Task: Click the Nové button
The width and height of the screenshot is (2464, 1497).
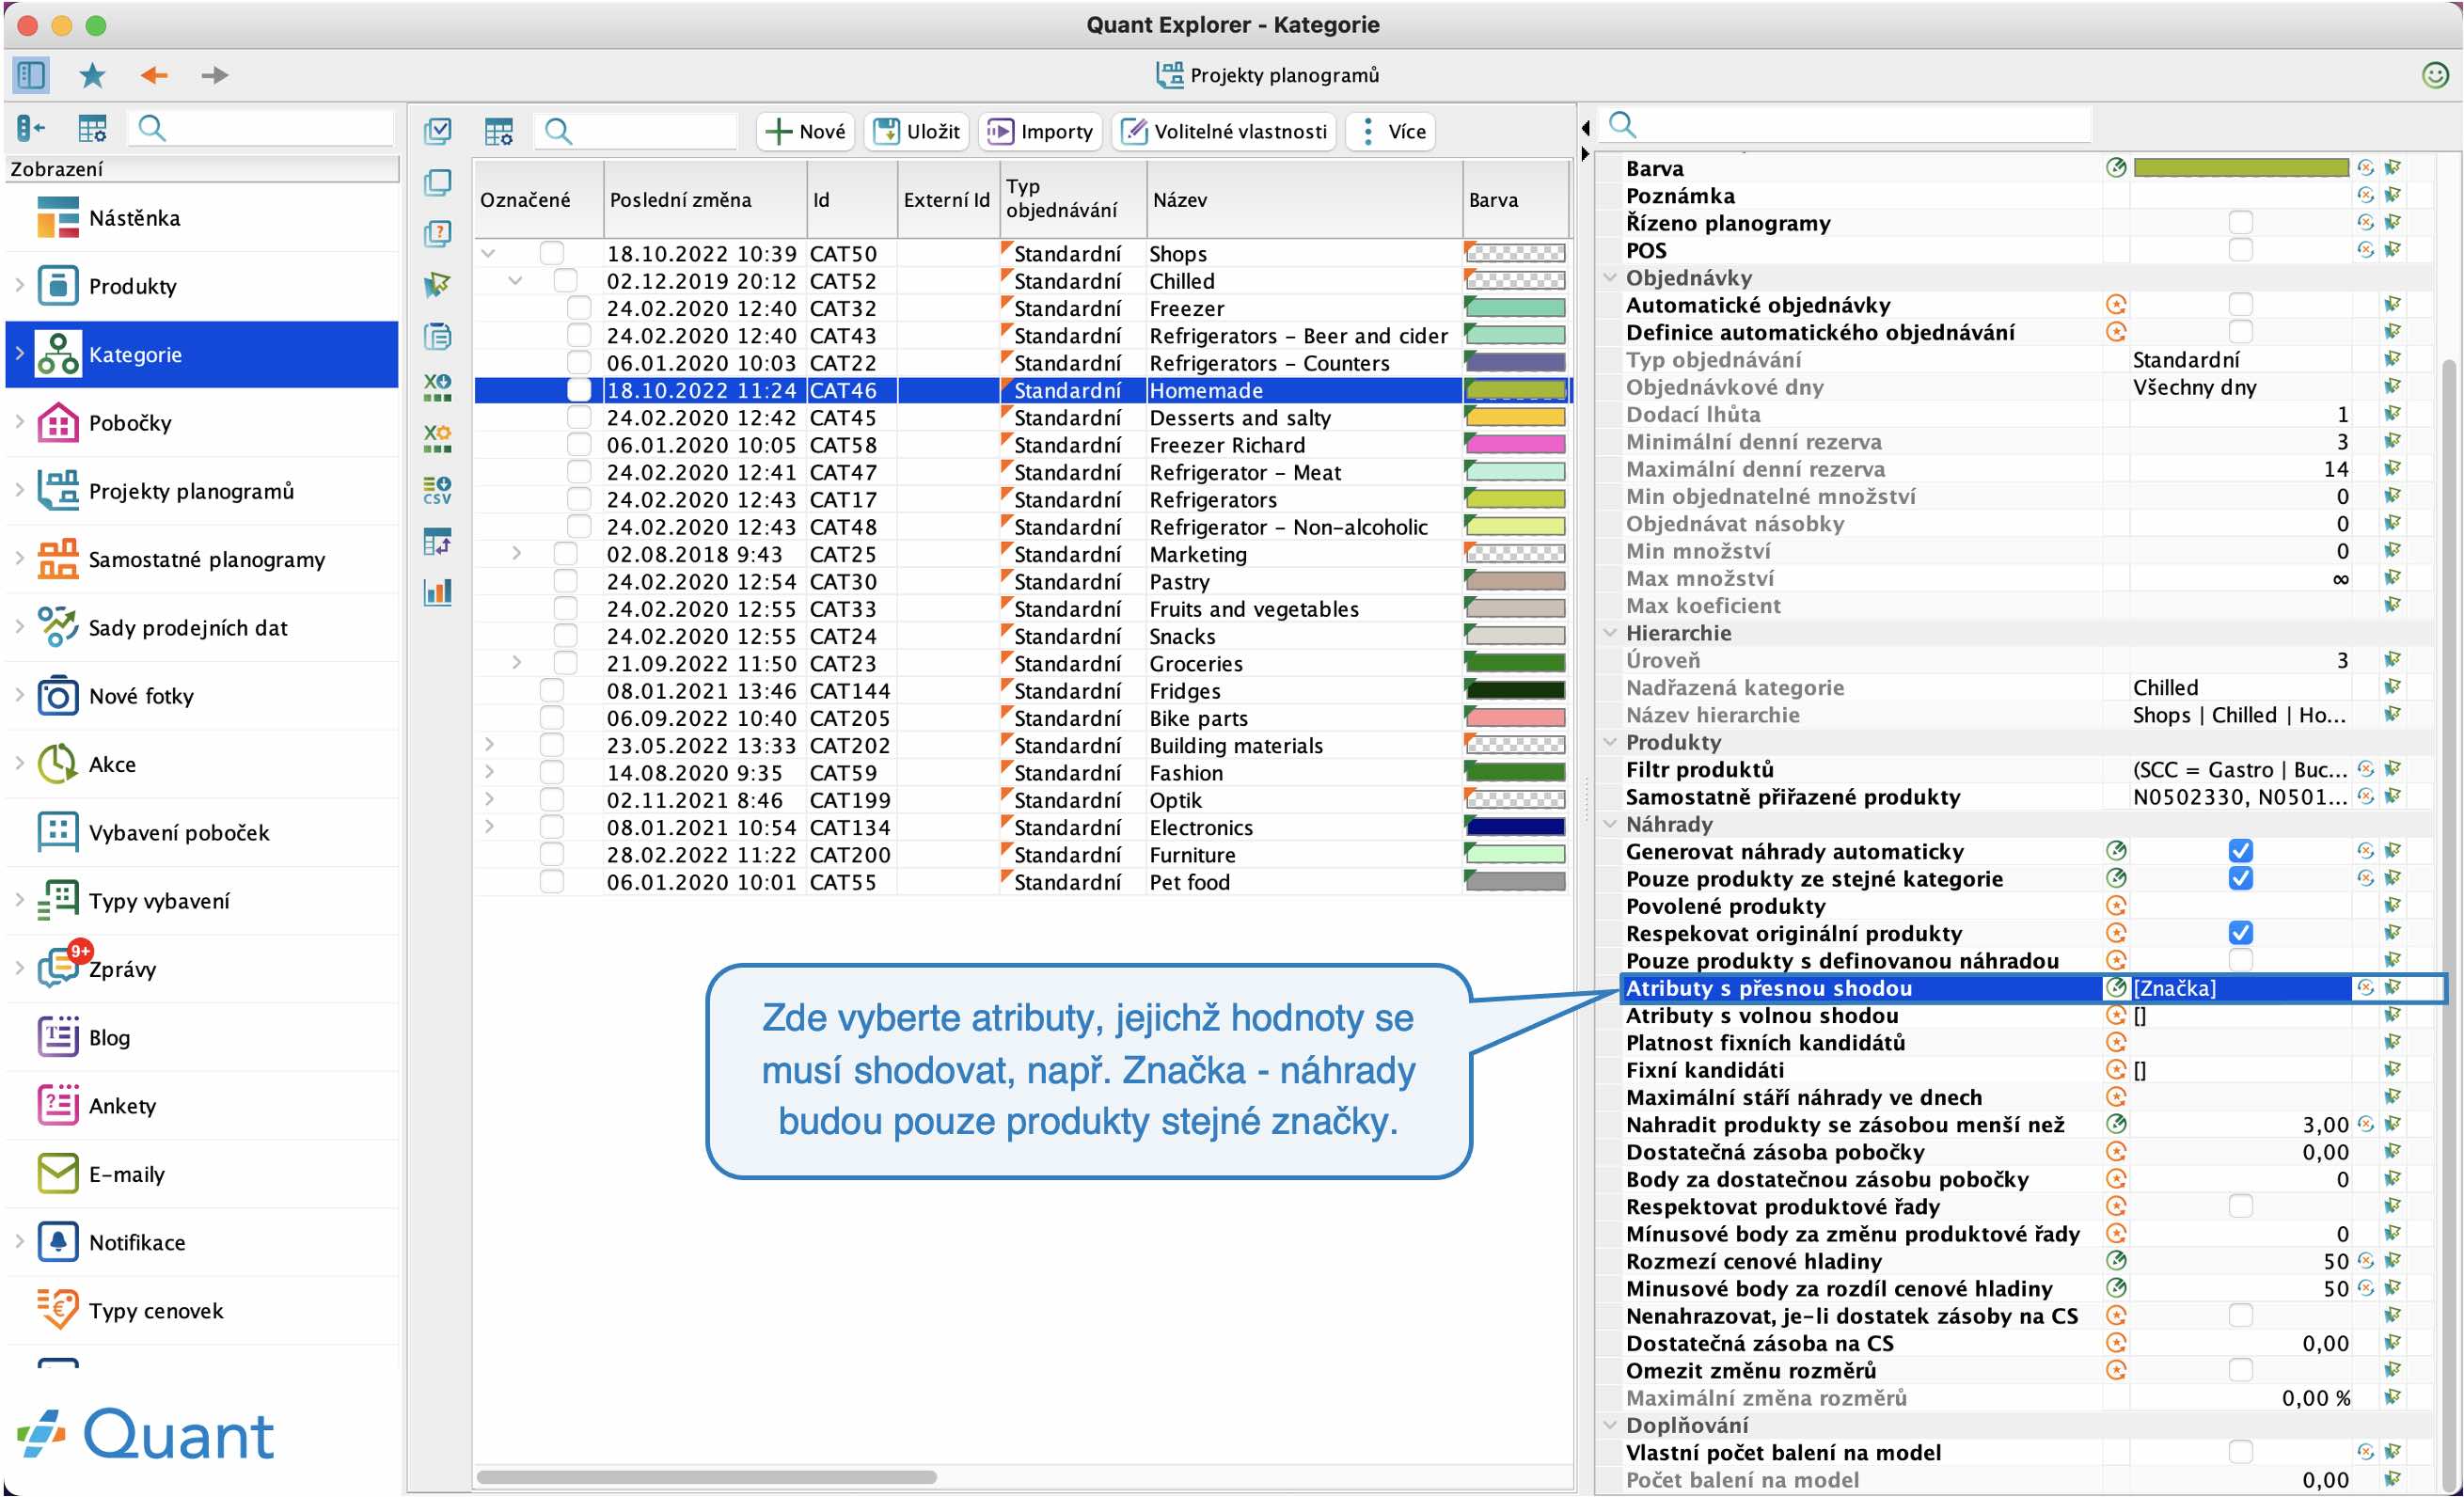Action: pos(805,131)
